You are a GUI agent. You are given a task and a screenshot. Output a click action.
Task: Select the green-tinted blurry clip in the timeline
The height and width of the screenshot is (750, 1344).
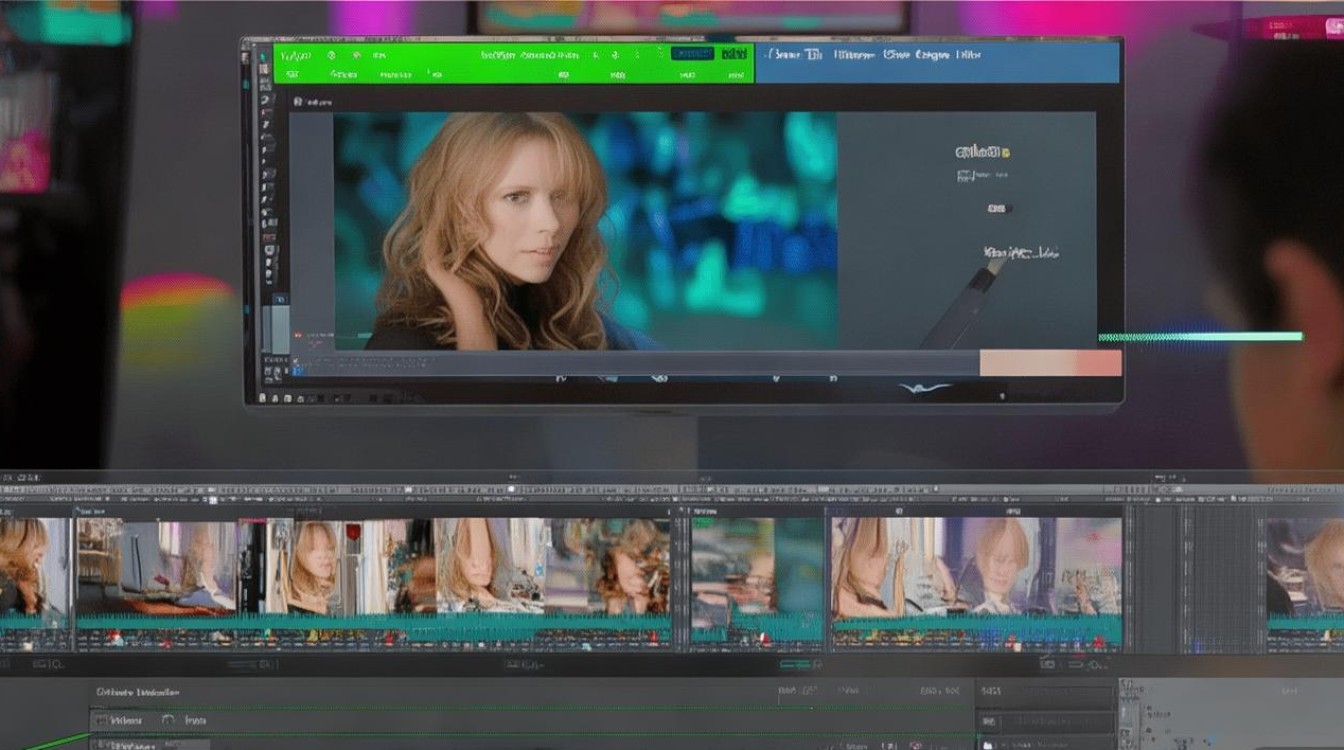coord(757,565)
